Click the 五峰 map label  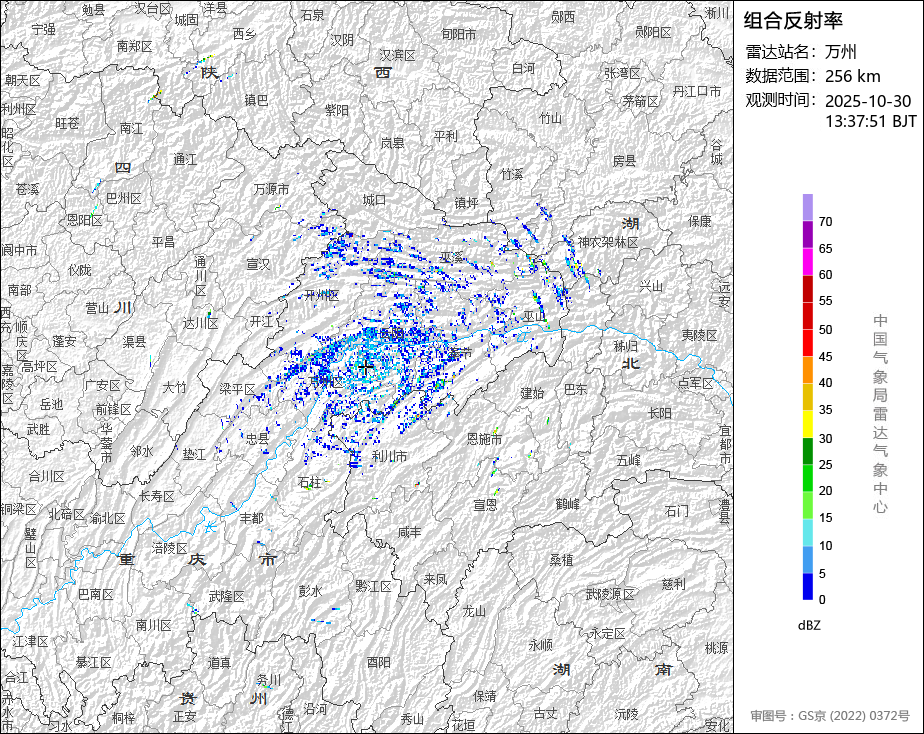[629, 460]
